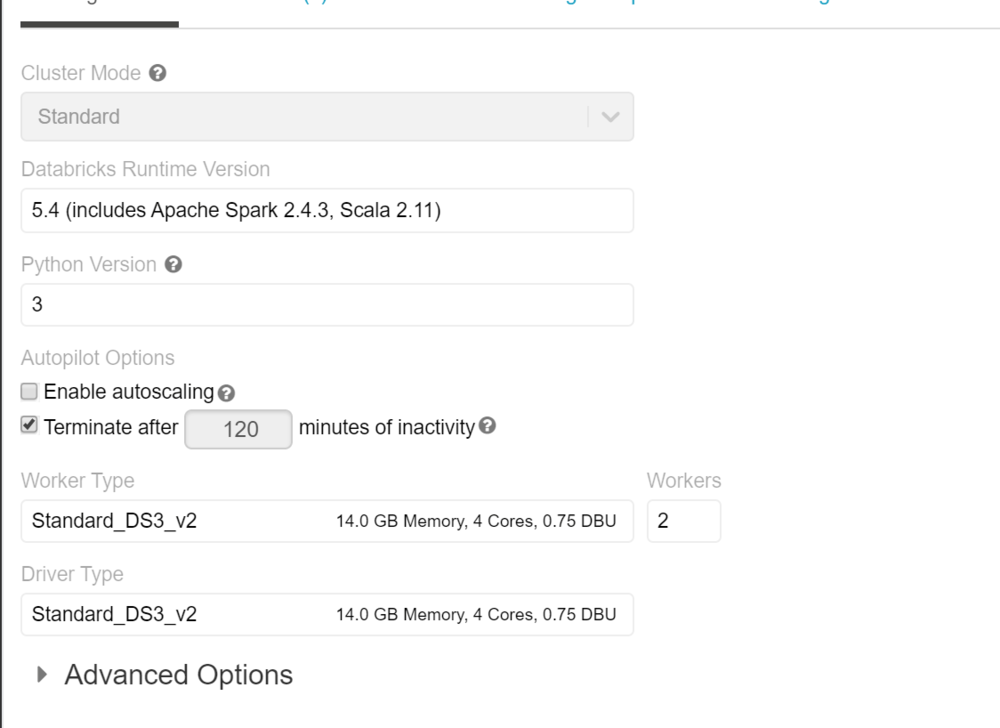The width and height of the screenshot is (1000, 728).
Task: Click the active tab in the top bar
Action: point(100,8)
